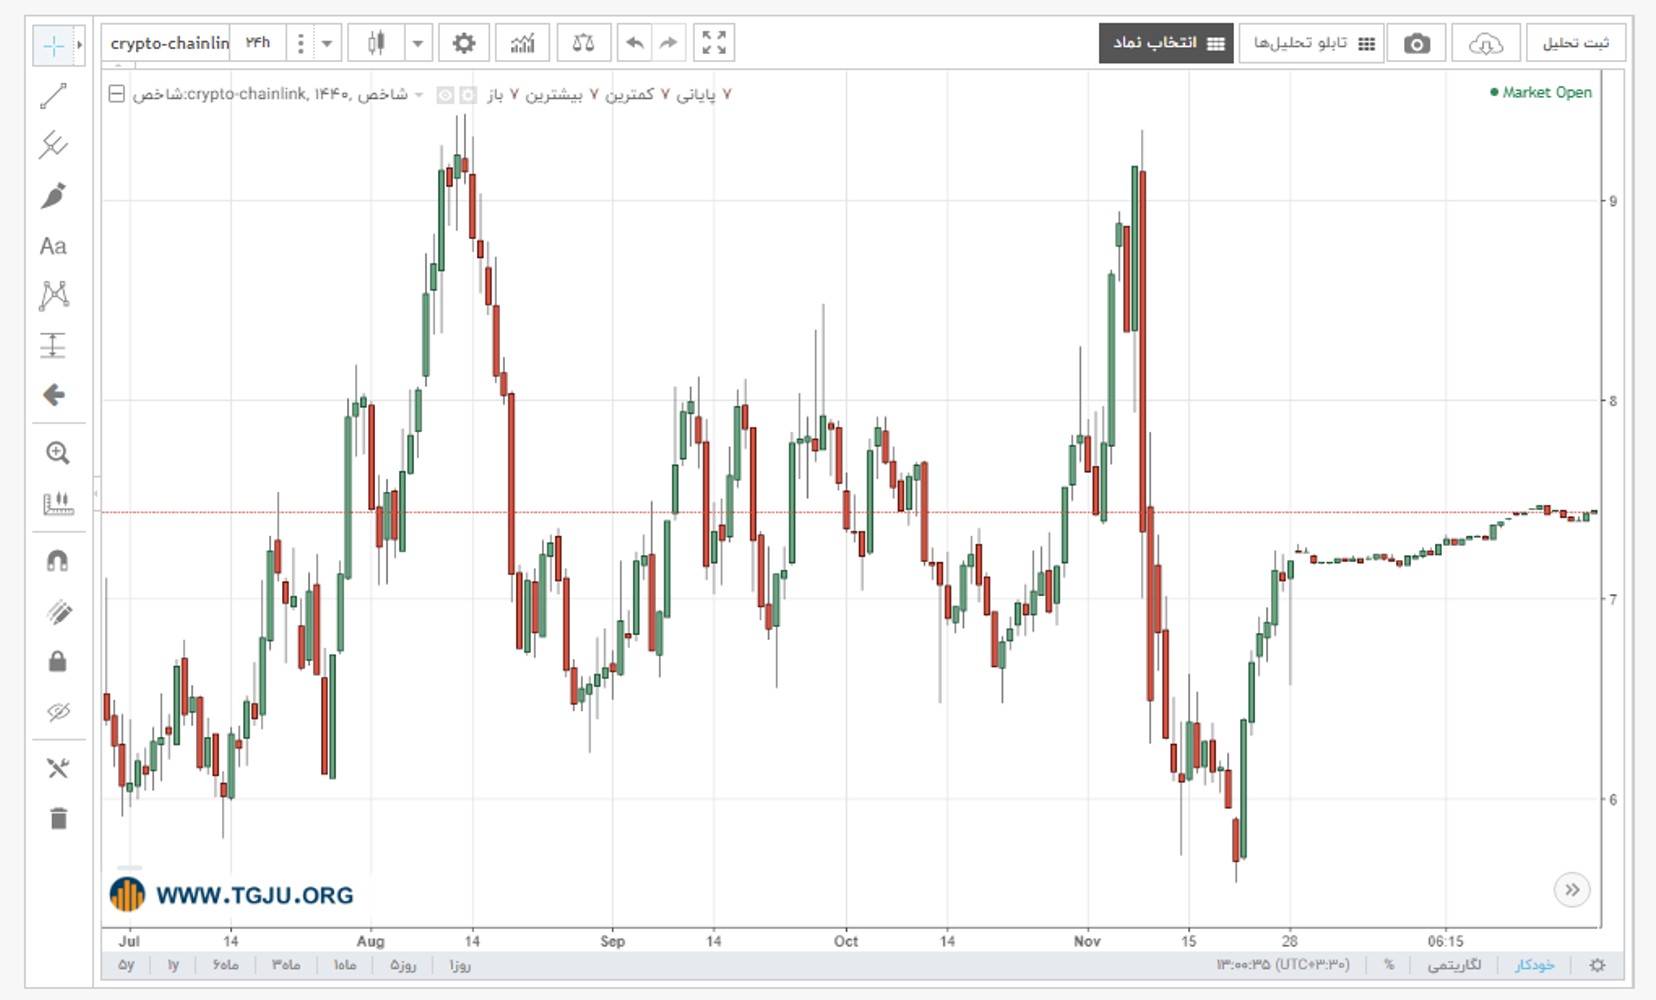Collapse the chart legend minus box
This screenshot has height=1000, width=1656.
click(x=116, y=94)
